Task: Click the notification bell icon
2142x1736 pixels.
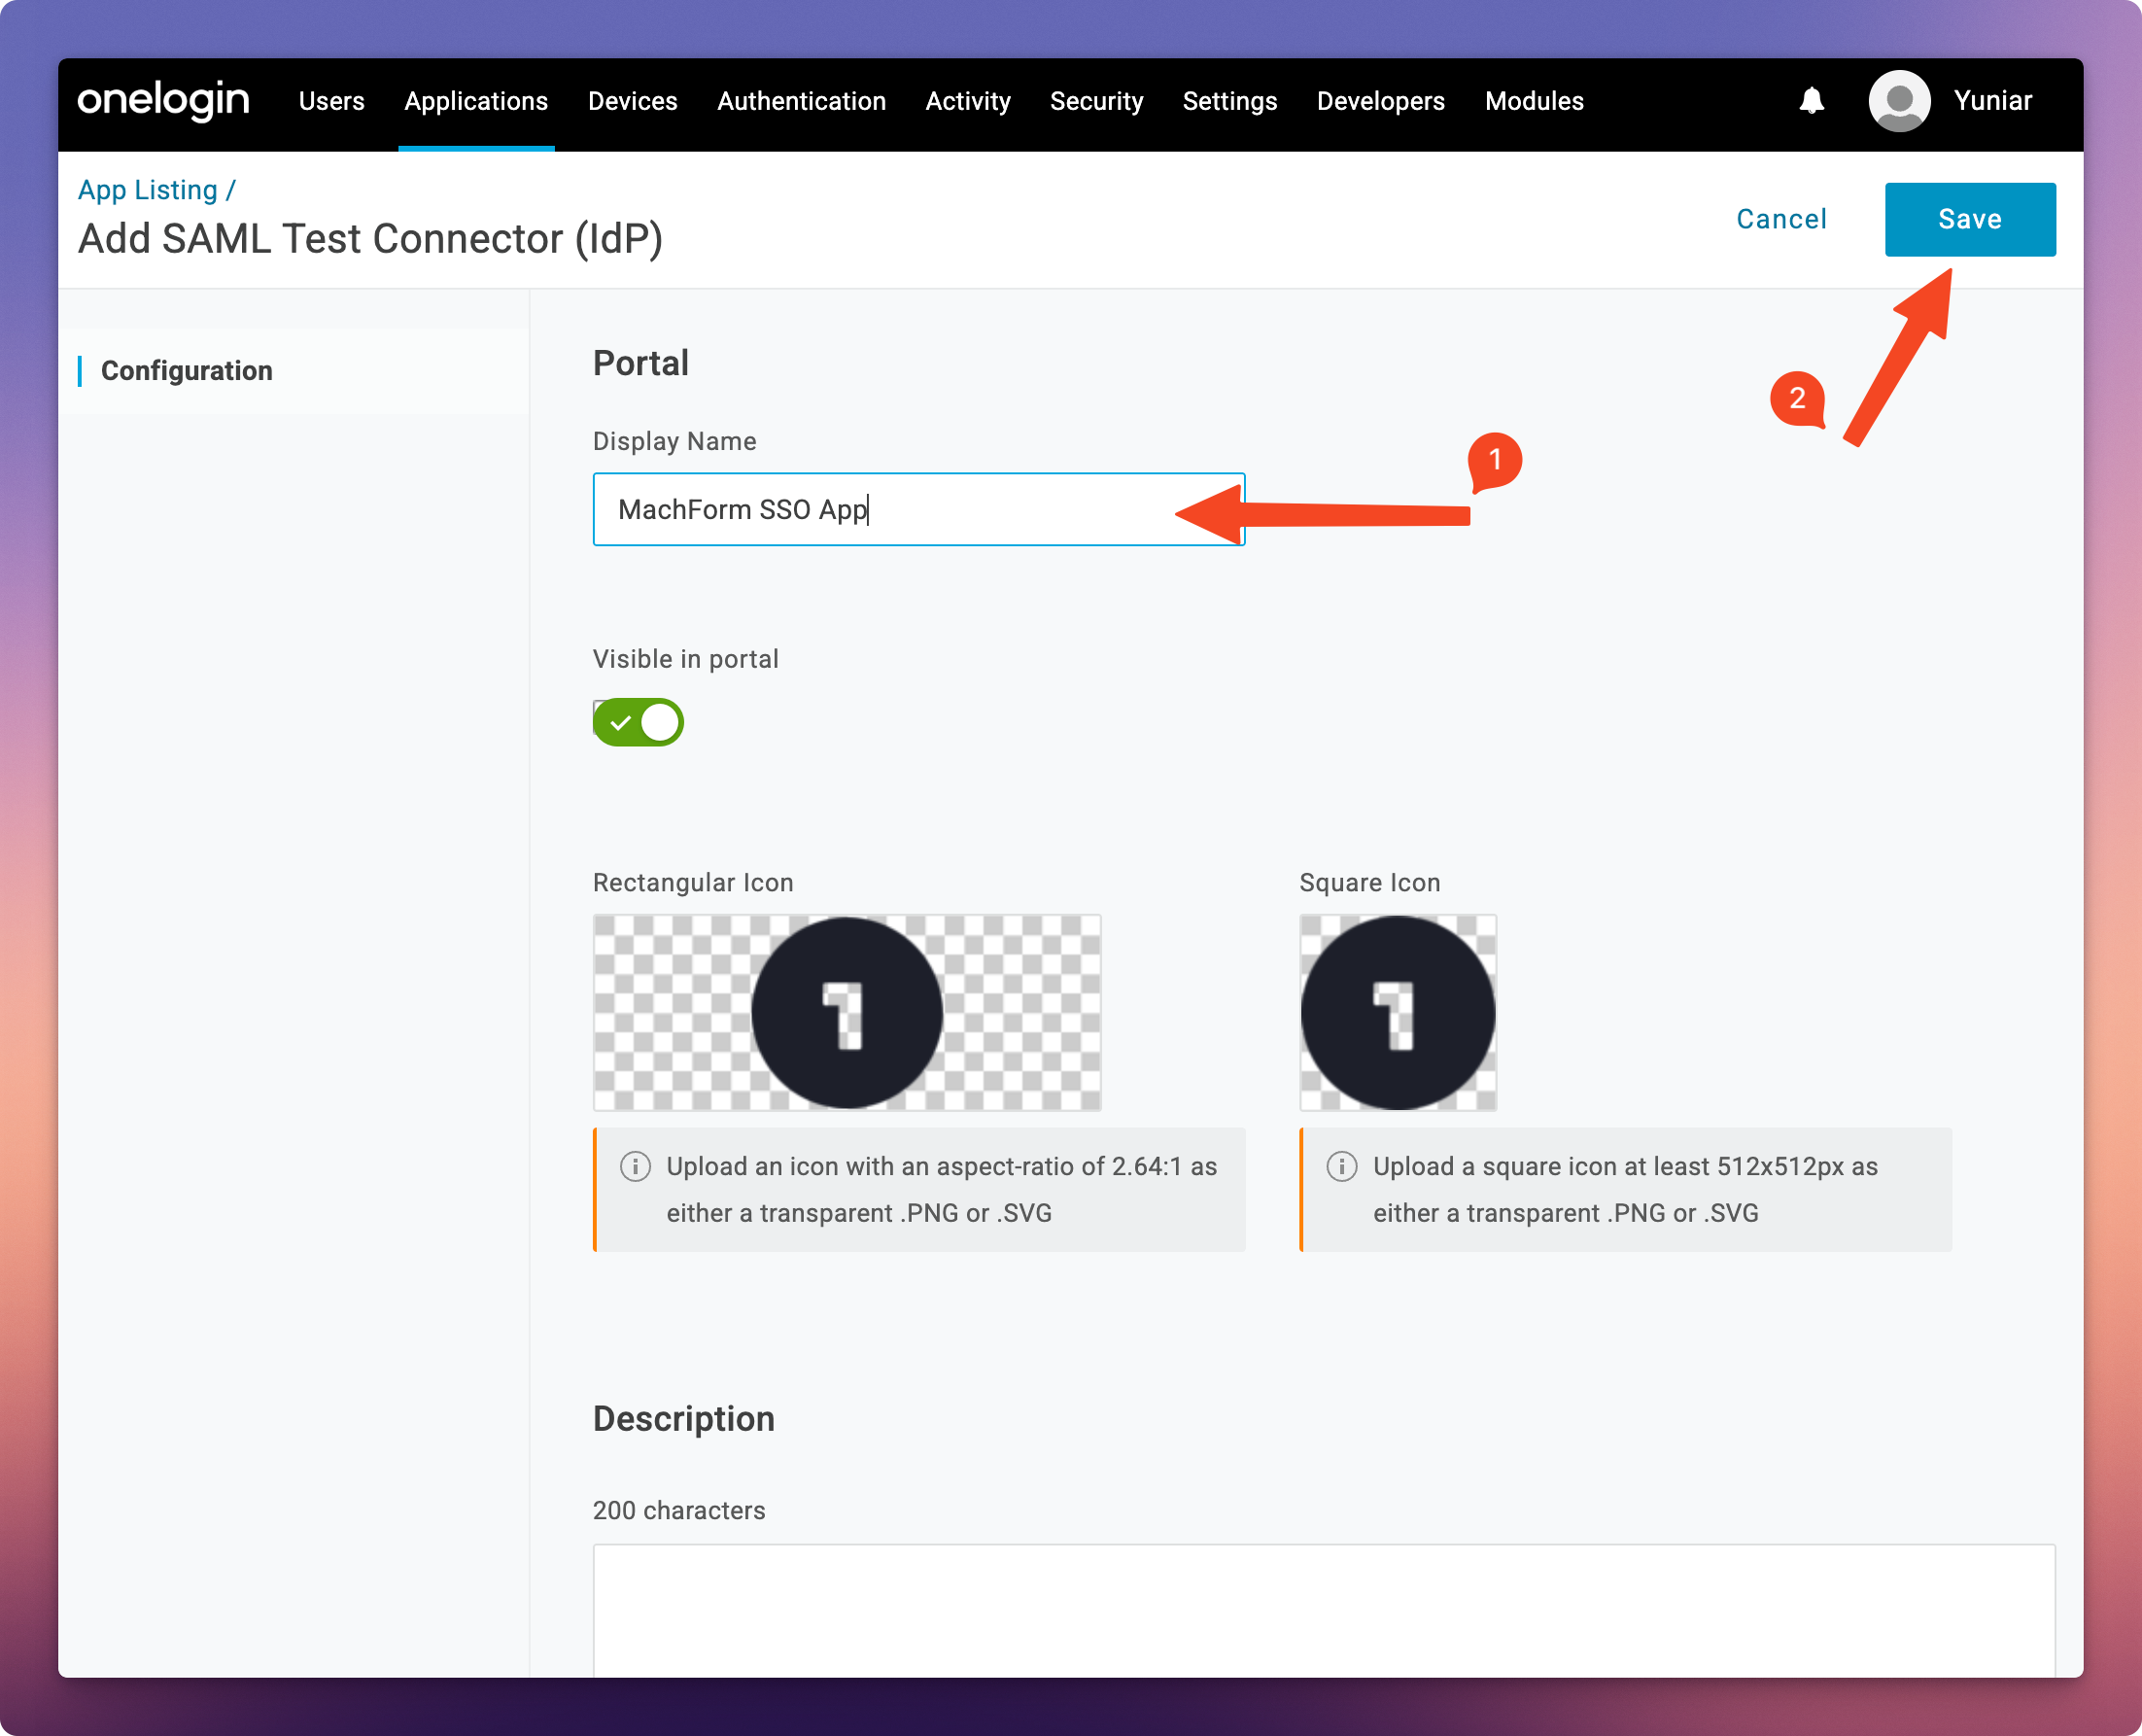Action: pyautogui.click(x=1811, y=101)
